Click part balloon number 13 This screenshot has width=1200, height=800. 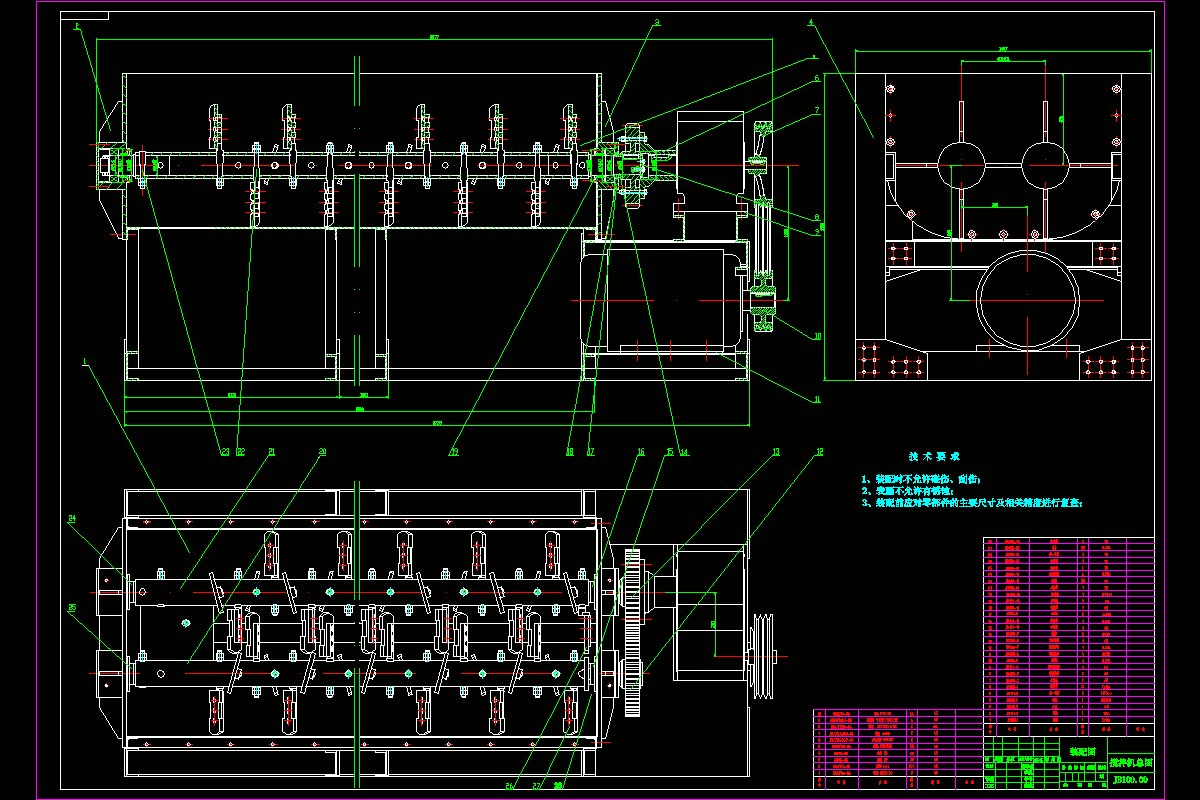click(775, 452)
